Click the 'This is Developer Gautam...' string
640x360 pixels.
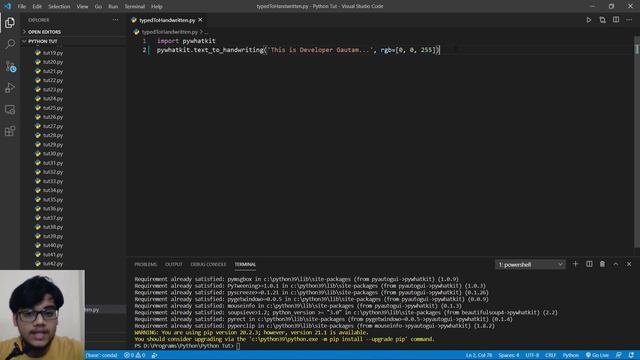coord(320,50)
